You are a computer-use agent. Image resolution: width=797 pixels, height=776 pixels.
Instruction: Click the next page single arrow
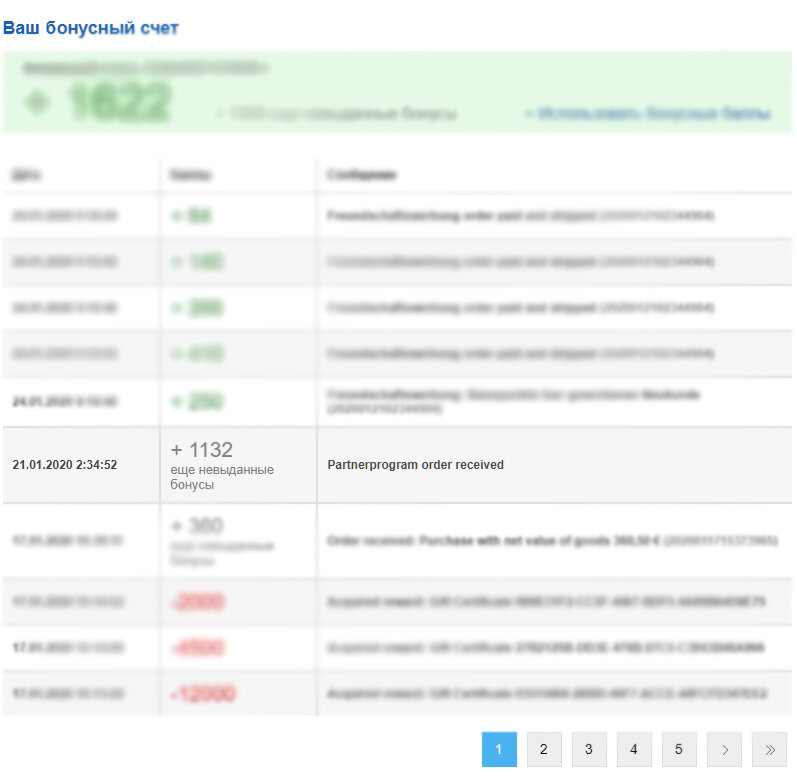(x=724, y=749)
